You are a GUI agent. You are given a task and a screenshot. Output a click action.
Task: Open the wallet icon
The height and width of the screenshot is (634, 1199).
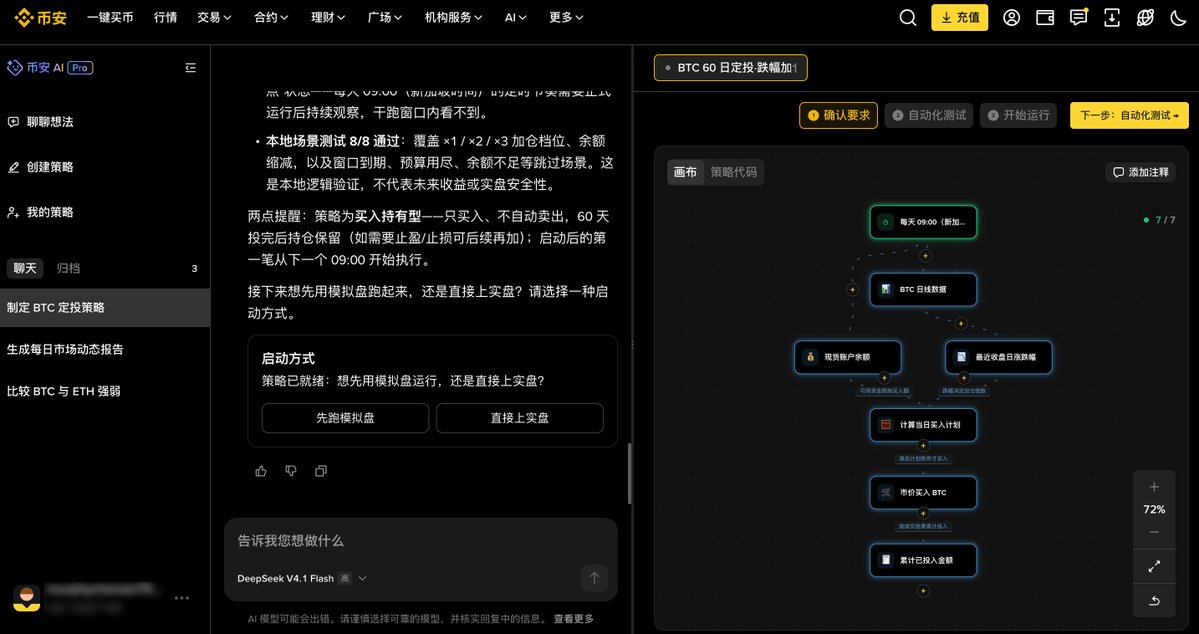[1045, 18]
